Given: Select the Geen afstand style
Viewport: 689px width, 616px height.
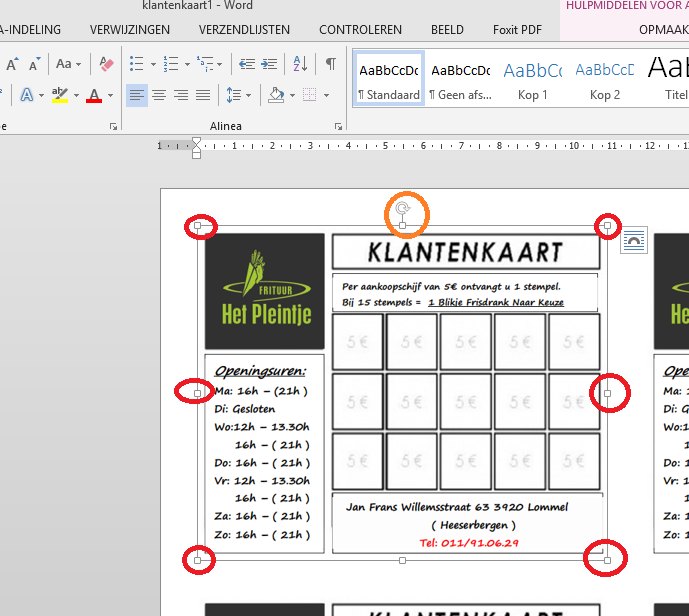Looking at the screenshot, I should 461,79.
